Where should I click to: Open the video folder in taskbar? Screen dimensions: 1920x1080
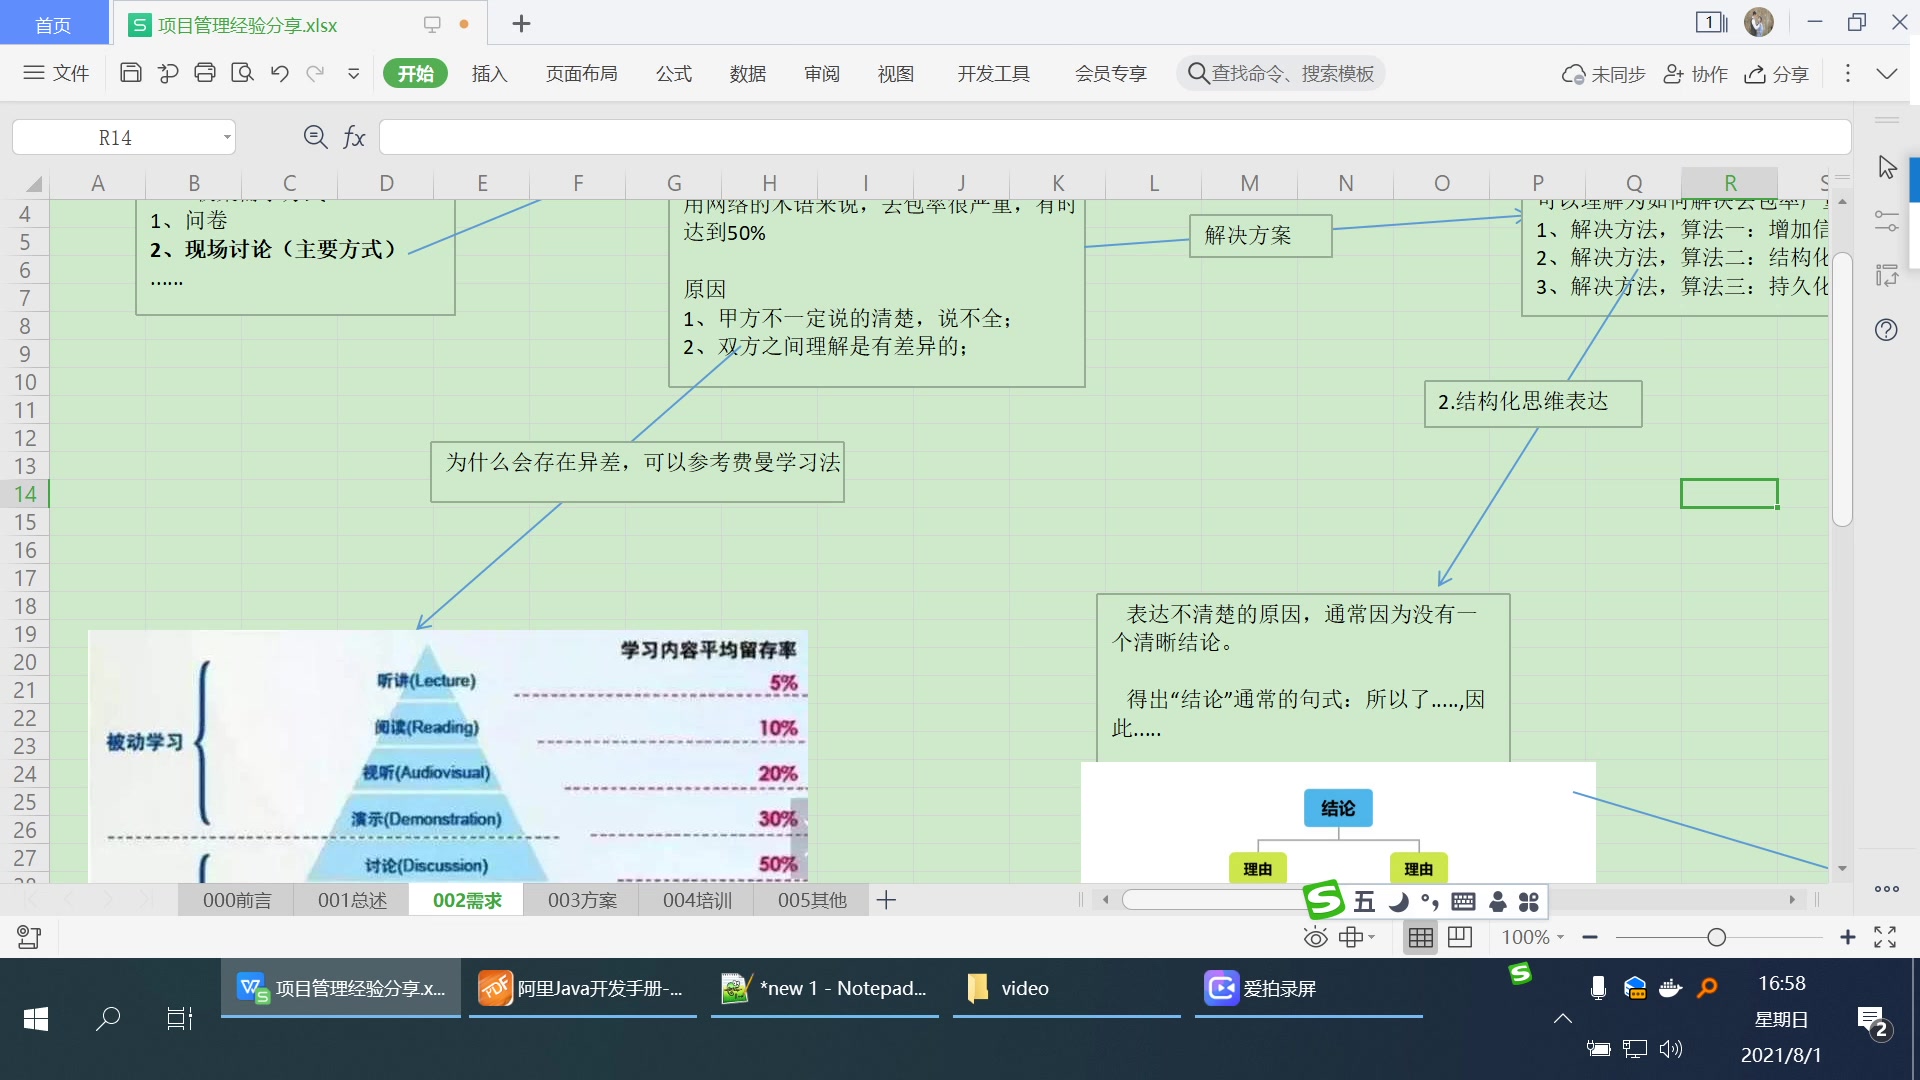pos(1067,988)
